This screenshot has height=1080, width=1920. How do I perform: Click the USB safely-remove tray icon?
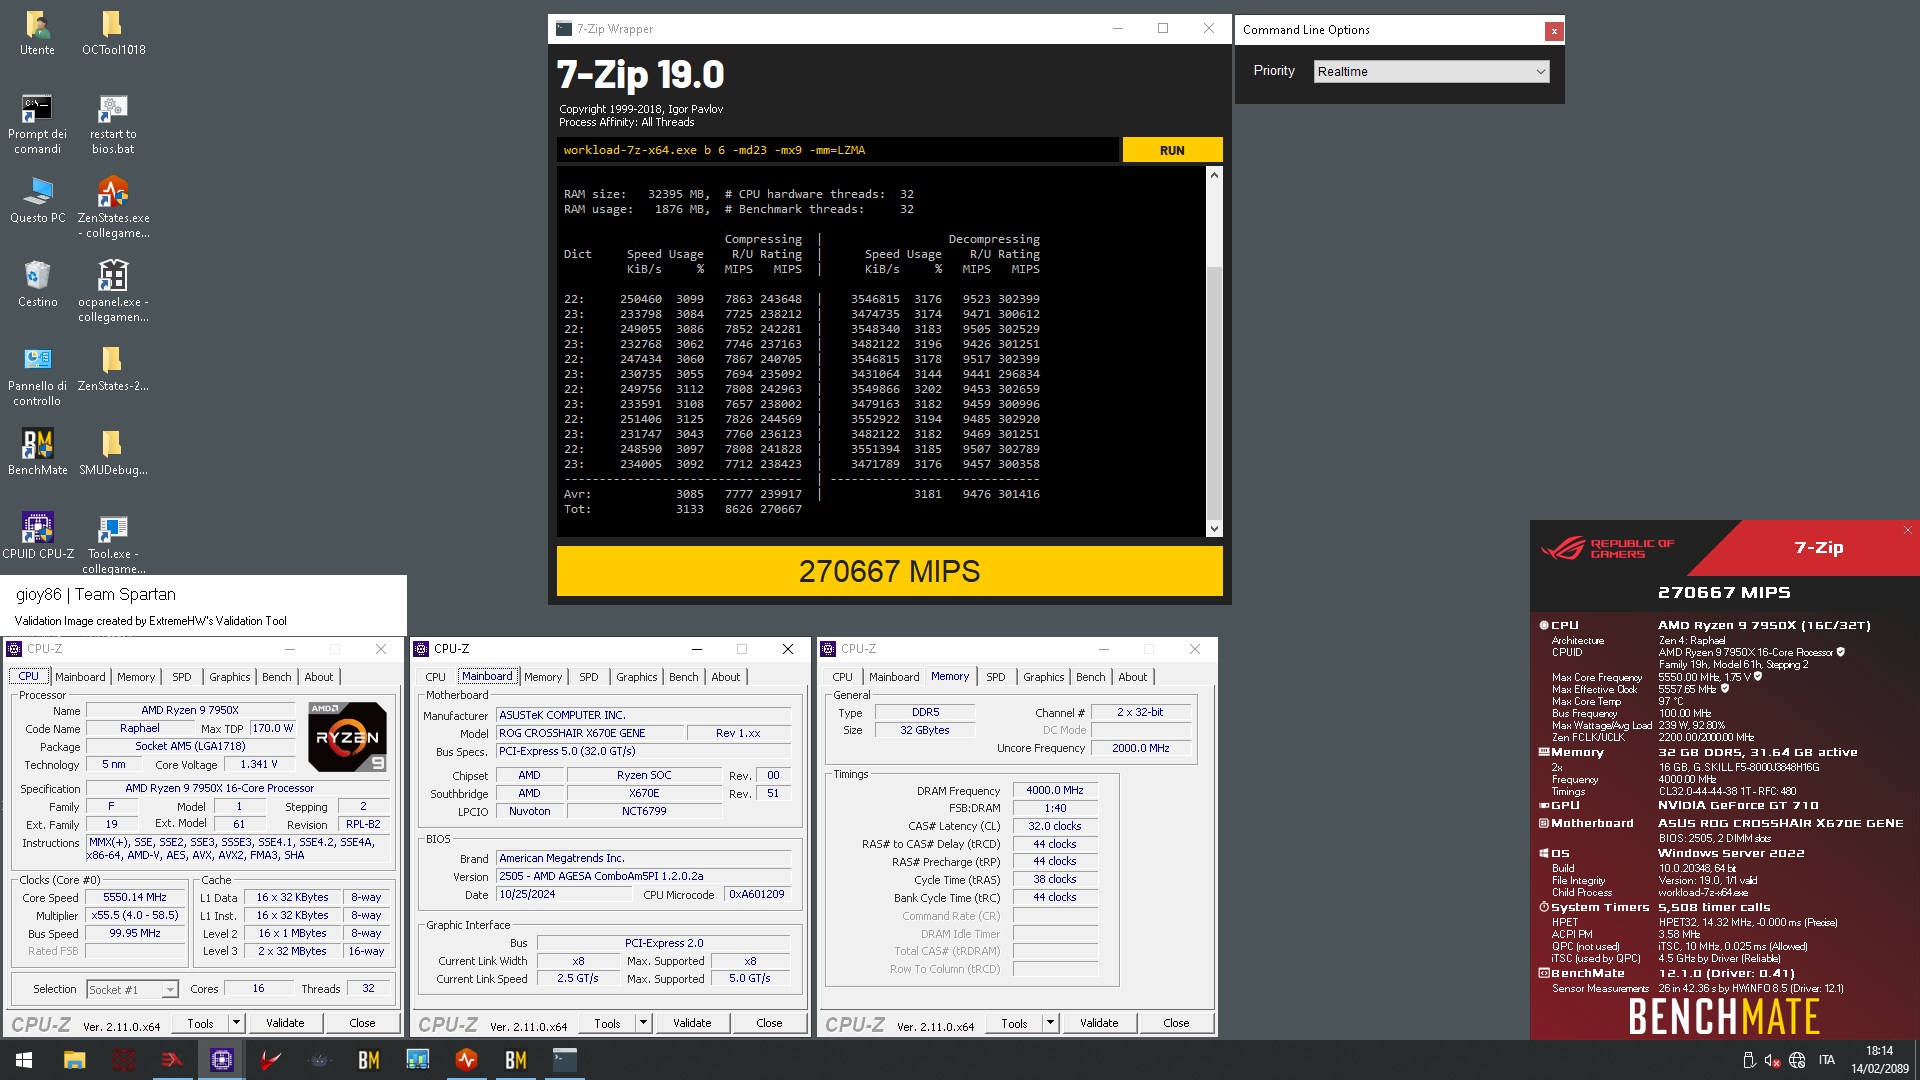tap(1749, 1060)
